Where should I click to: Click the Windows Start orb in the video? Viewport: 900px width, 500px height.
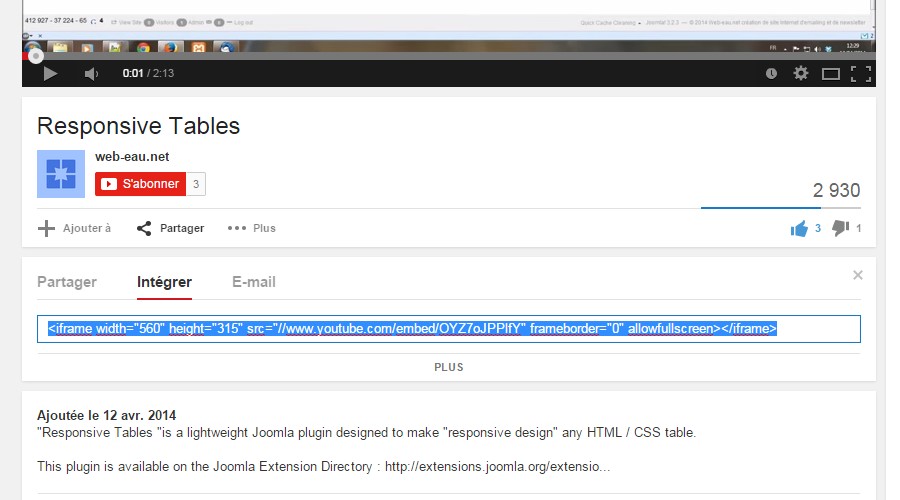pos(32,46)
